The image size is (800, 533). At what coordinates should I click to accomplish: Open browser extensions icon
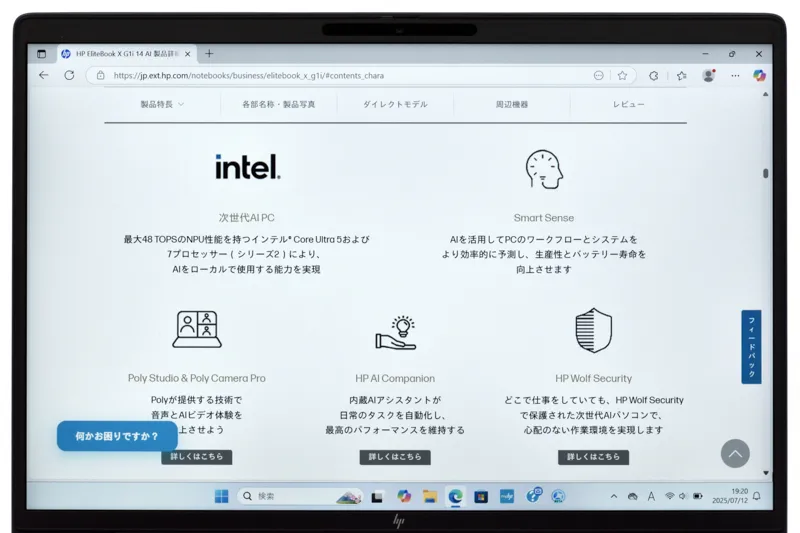[653, 75]
